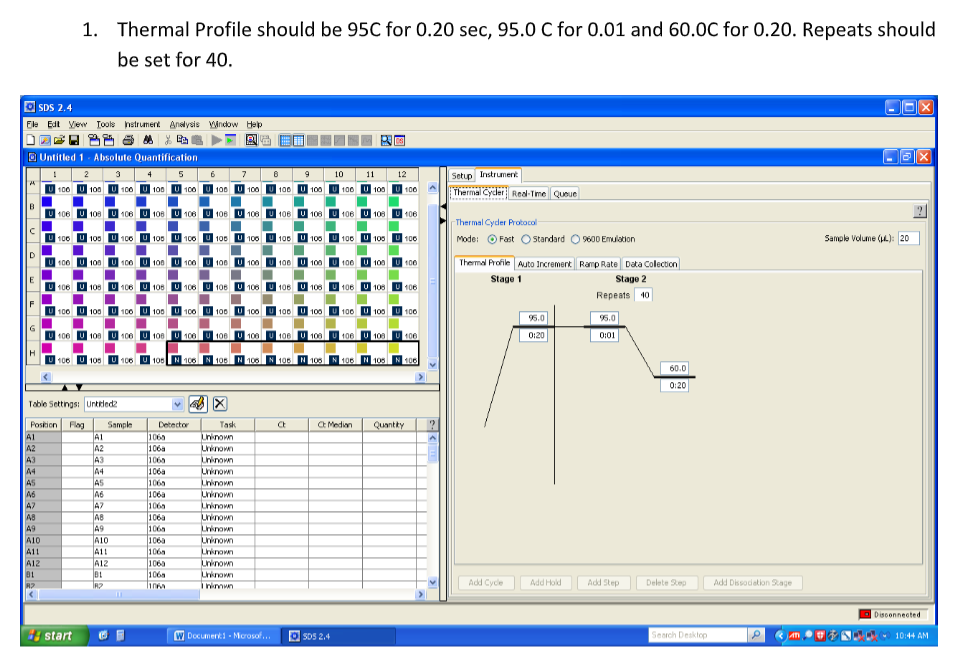
Task: Click the Save floppy disk icon
Action: coord(73,141)
